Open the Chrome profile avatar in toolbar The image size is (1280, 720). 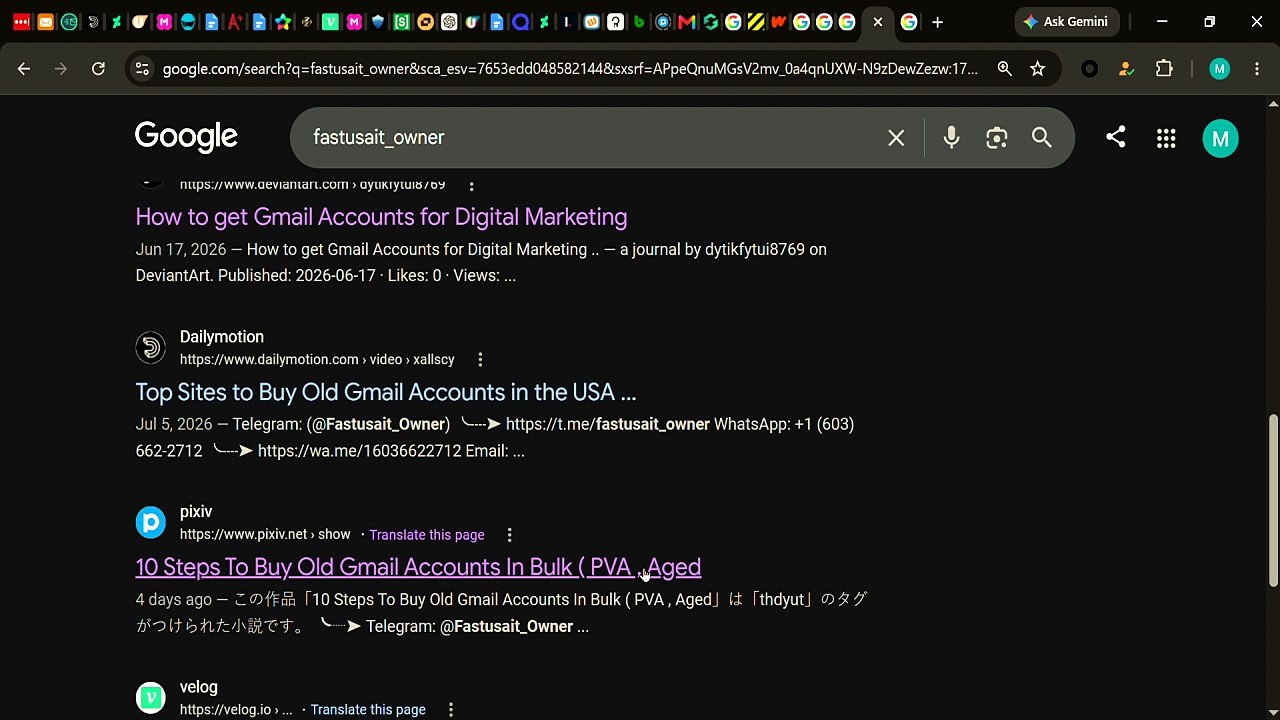pyautogui.click(x=1219, y=69)
